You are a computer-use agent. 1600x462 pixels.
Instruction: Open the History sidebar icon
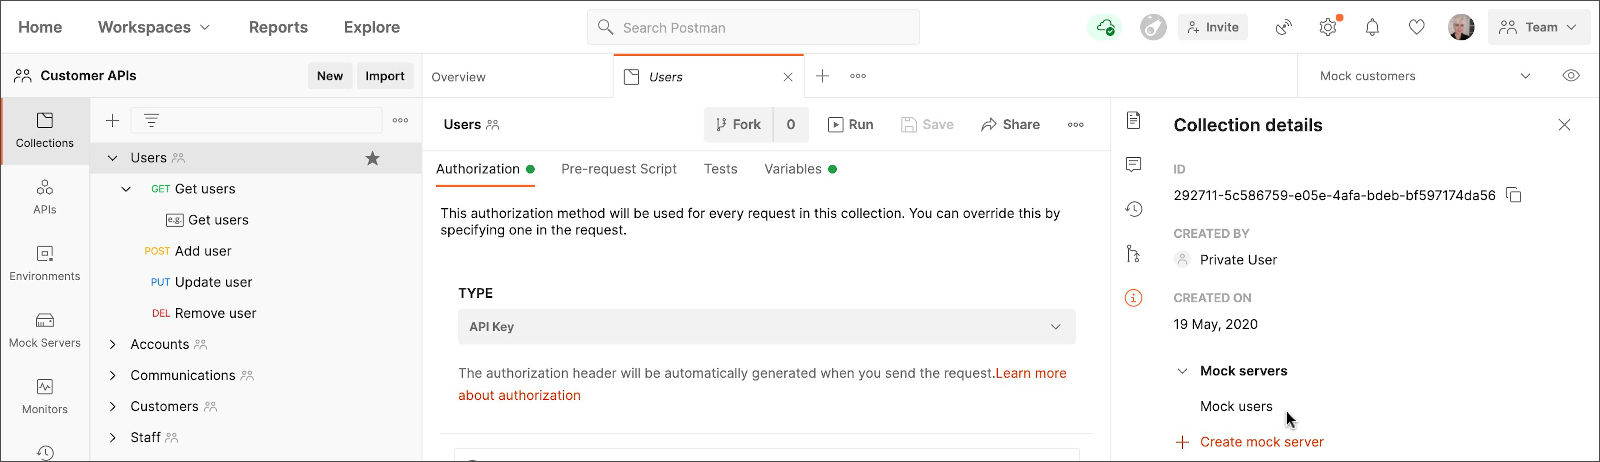click(45, 452)
